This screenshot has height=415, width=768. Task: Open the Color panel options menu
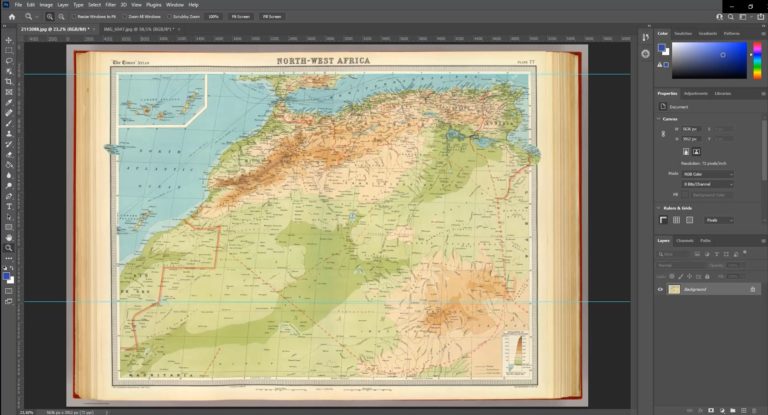[763, 34]
